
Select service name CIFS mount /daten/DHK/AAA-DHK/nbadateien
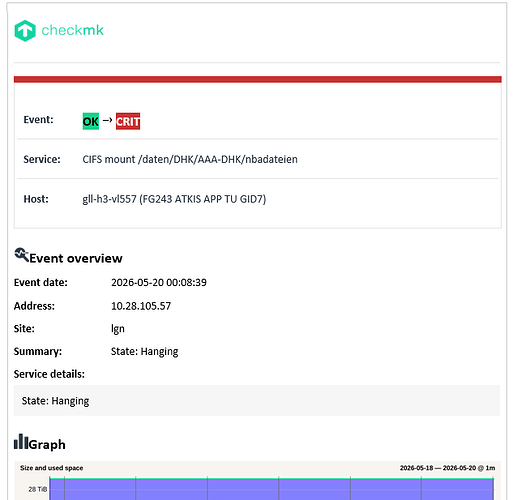190,159
